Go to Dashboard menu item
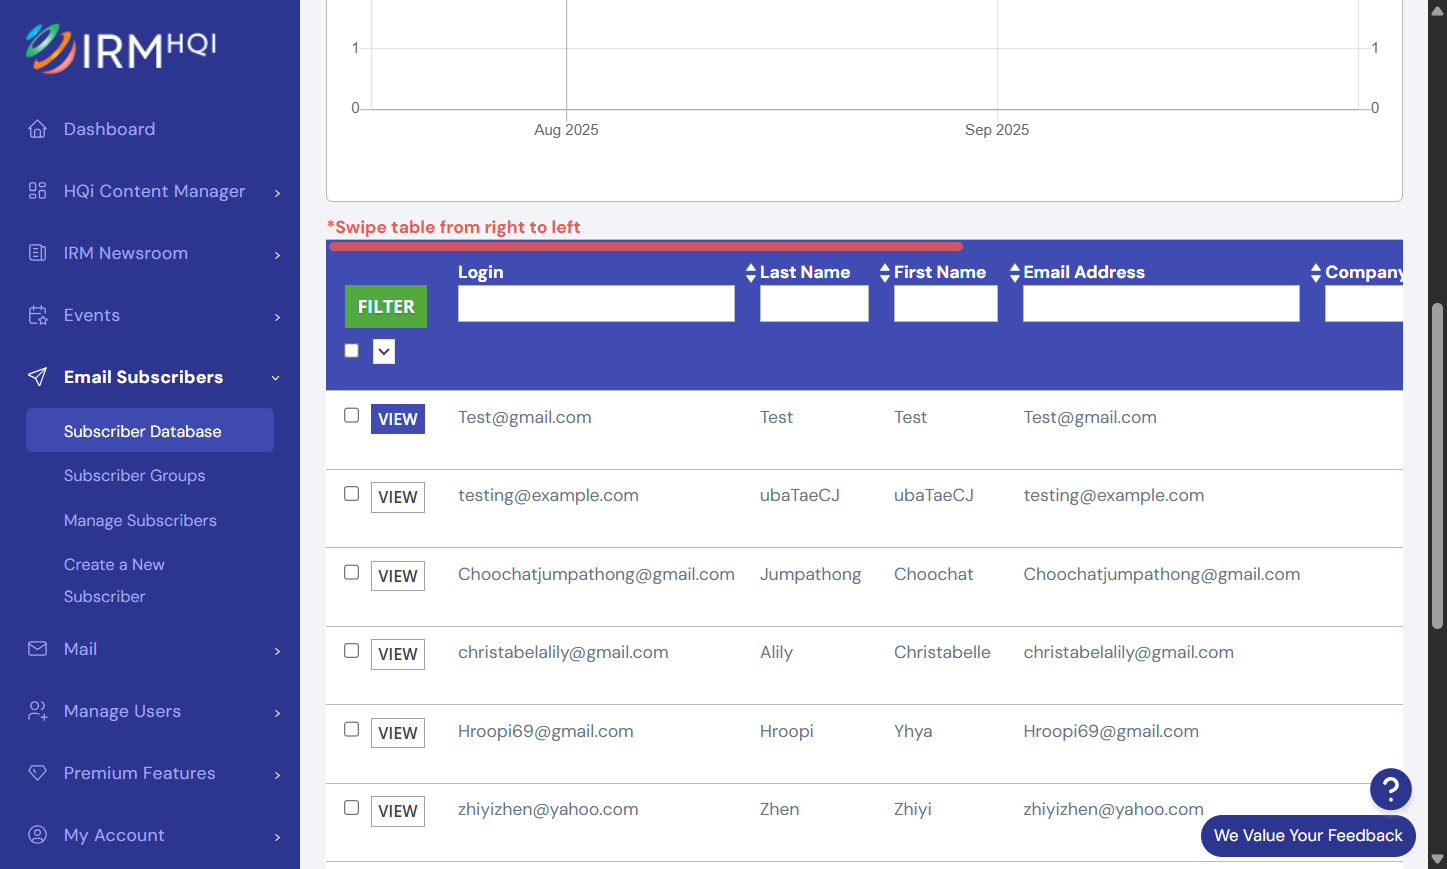Viewport: 1447px width, 869px height. [109, 129]
